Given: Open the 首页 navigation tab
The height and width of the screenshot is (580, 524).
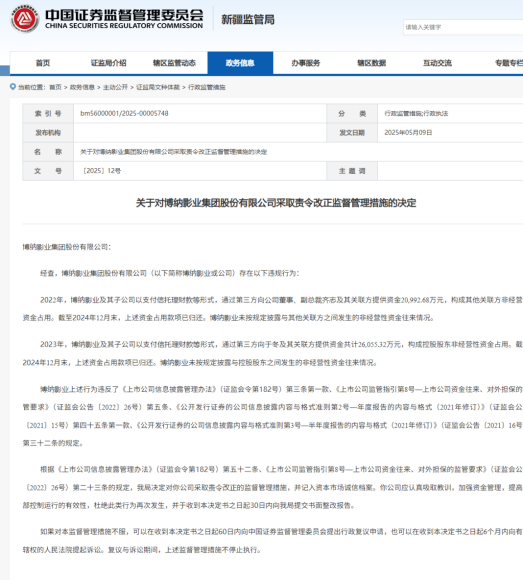Looking at the screenshot, I should point(43,63).
